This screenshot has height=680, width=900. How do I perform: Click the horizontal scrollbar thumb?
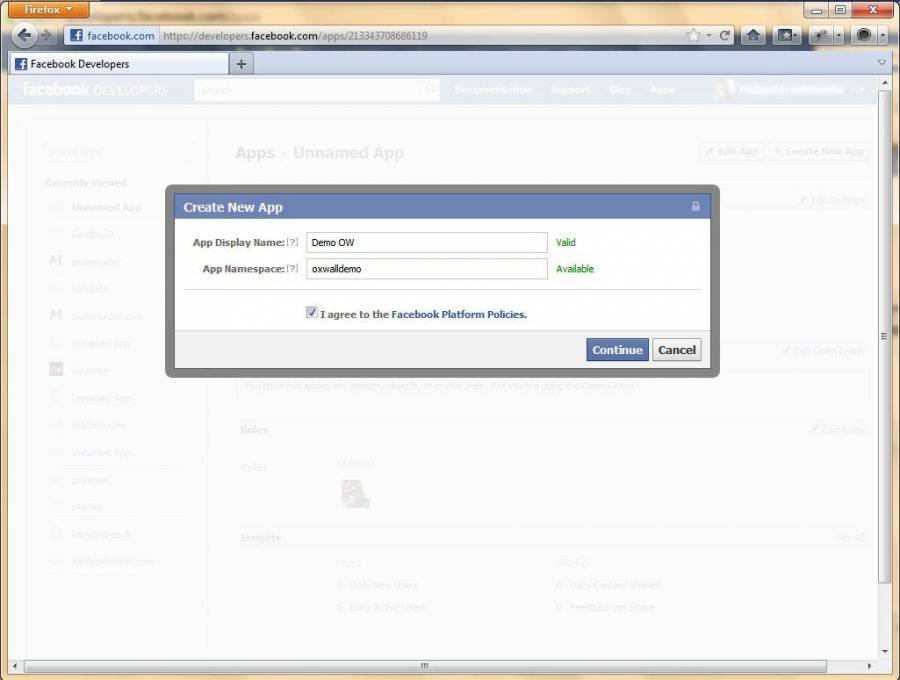pyautogui.click(x=425, y=666)
